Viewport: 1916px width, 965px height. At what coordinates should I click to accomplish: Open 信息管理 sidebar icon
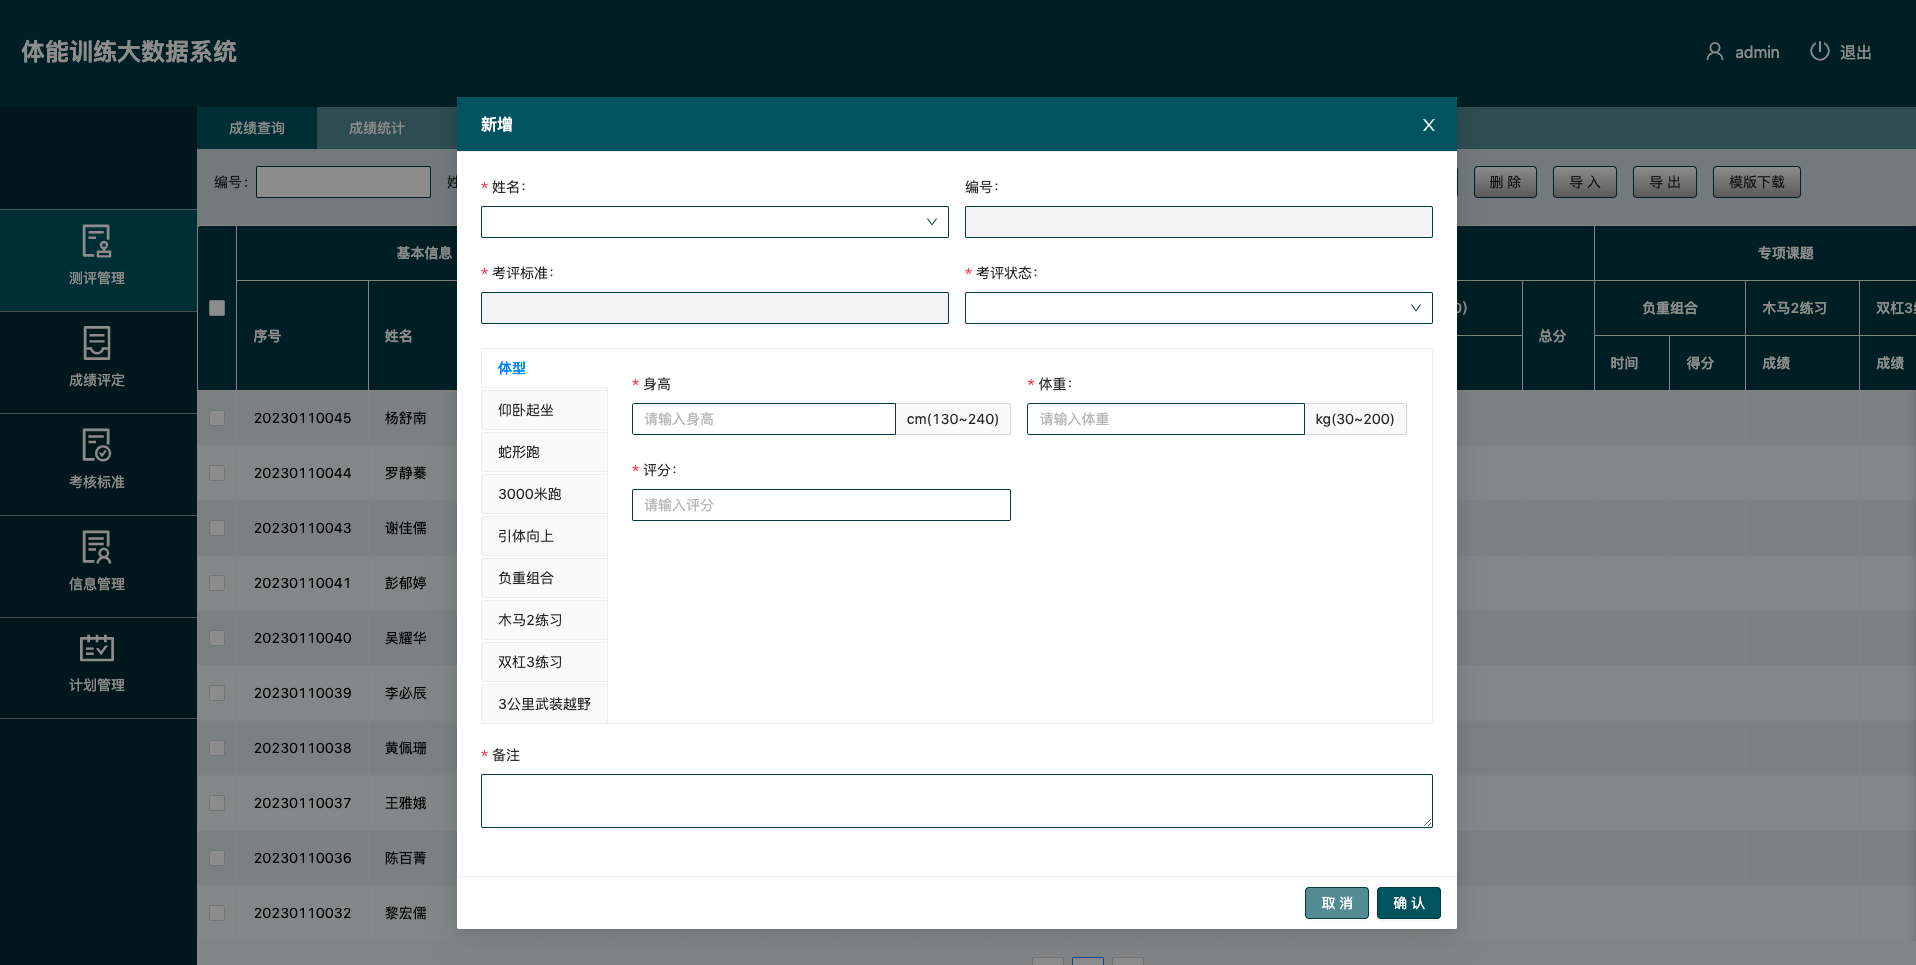point(97,547)
